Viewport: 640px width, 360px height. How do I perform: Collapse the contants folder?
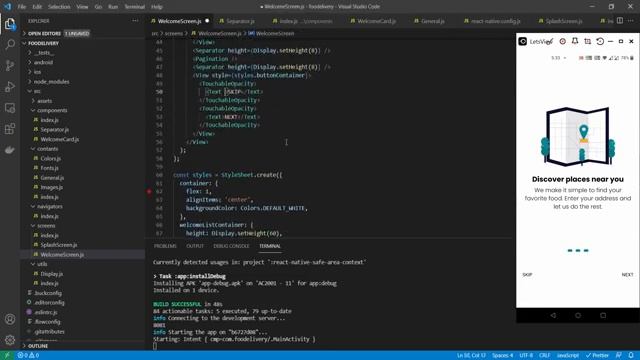[x=47, y=149]
